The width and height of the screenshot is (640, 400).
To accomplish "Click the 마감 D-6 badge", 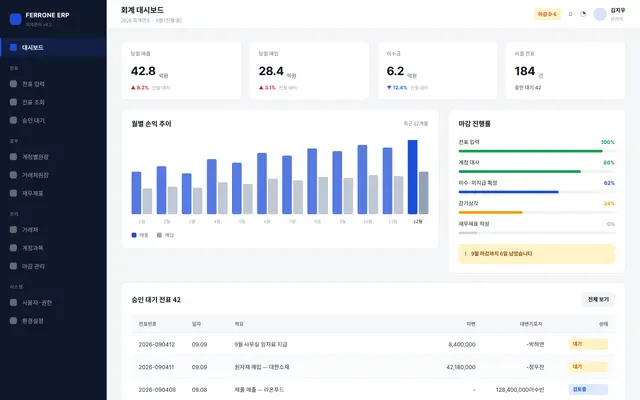I will pyautogui.click(x=547, y=14).
